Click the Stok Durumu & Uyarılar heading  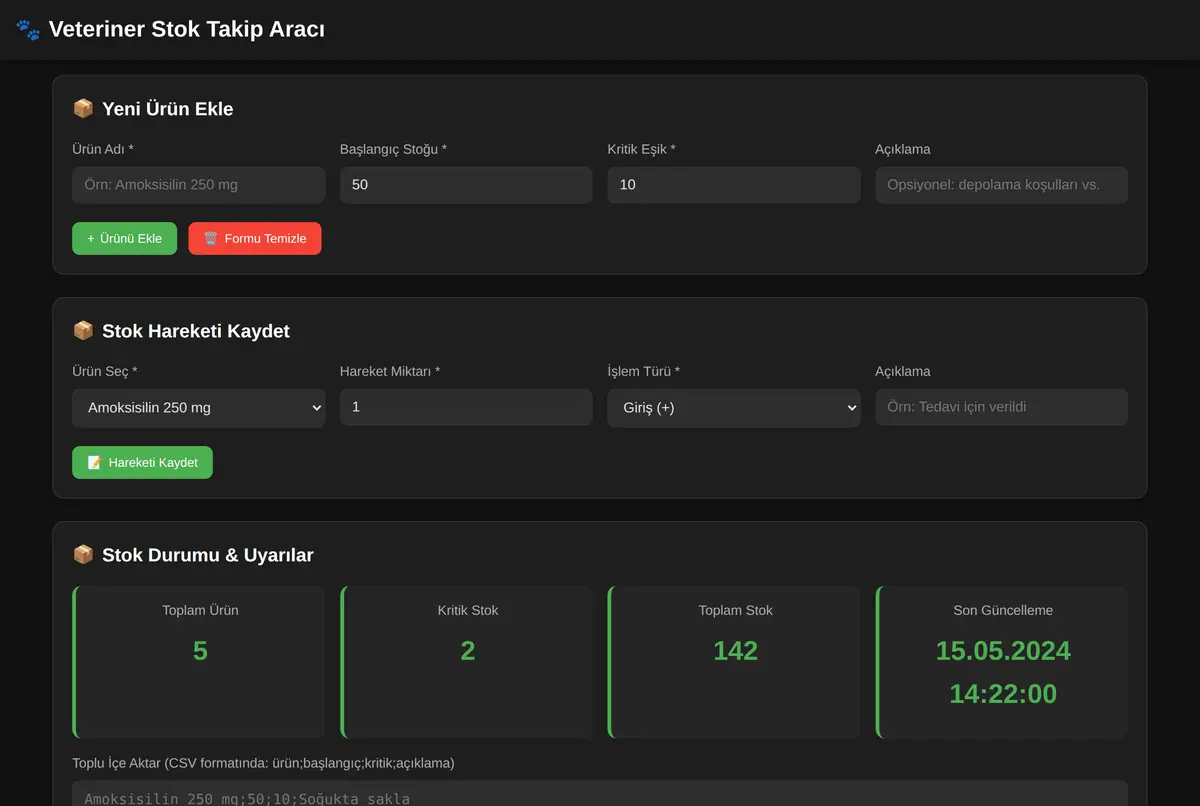point(208,555)
